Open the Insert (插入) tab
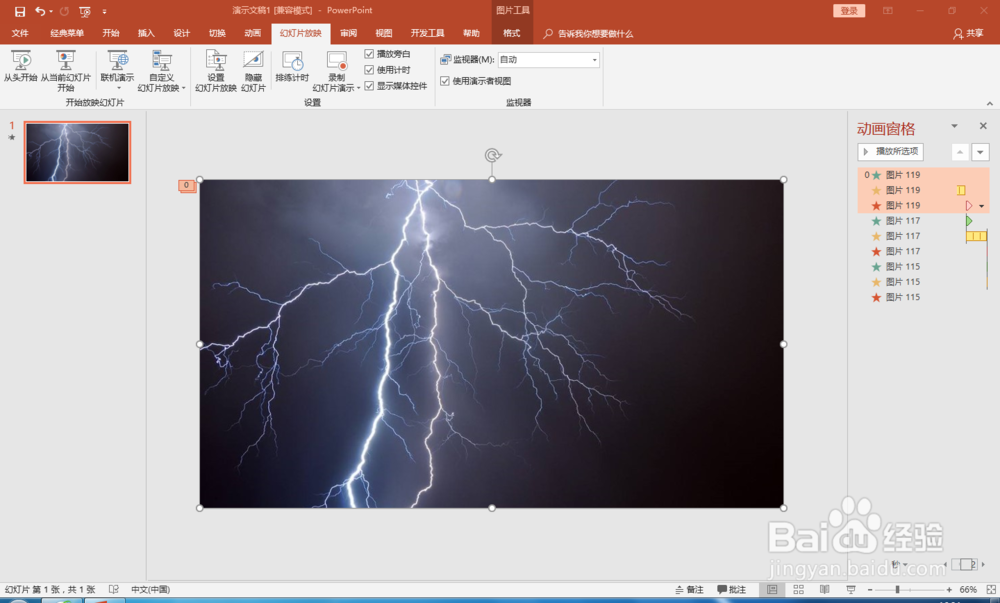 pos(146,34)
